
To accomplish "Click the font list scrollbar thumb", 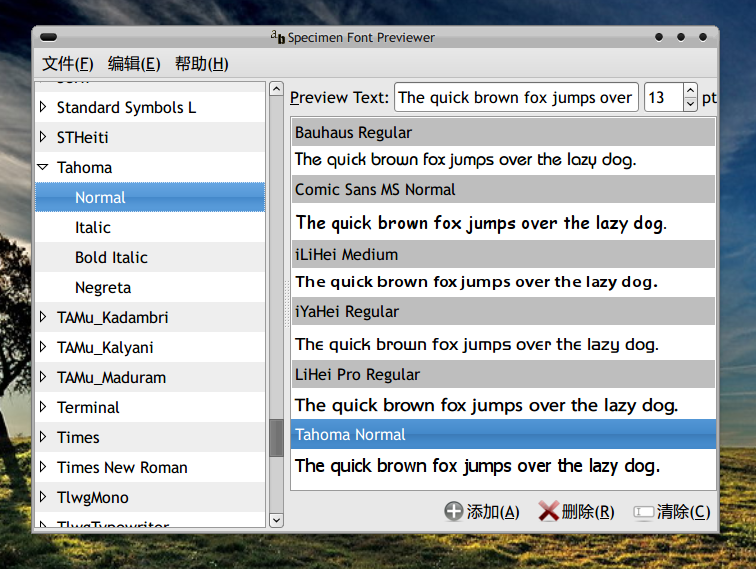I will click(x=276, y=437).
